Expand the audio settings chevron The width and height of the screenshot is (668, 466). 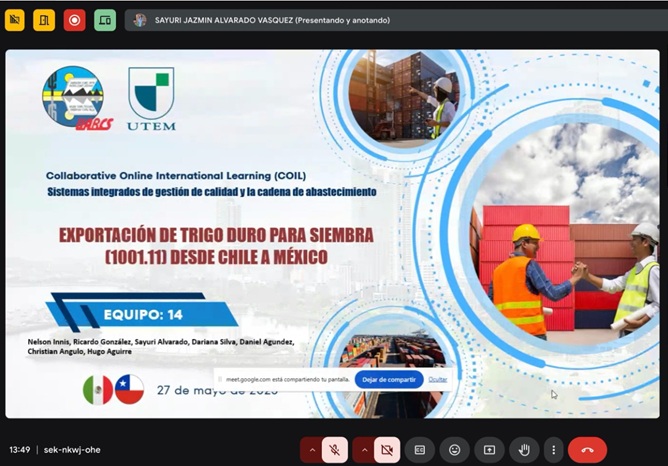coord(312,450)
